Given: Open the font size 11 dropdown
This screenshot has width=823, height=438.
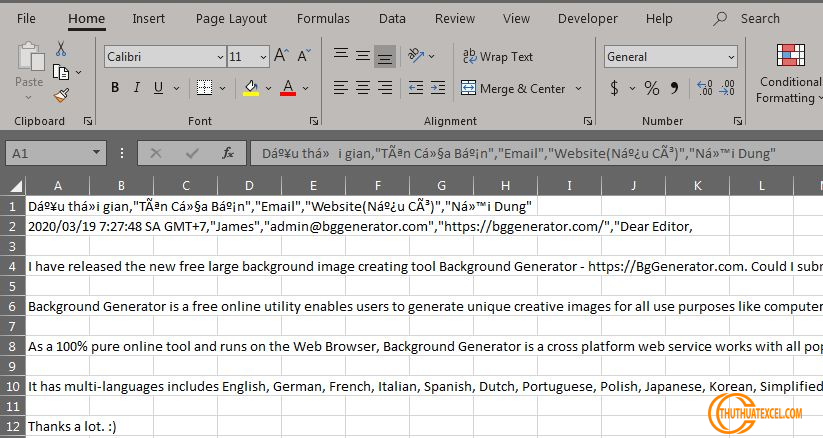Looking at the screenshot, I should click(263, 57).
